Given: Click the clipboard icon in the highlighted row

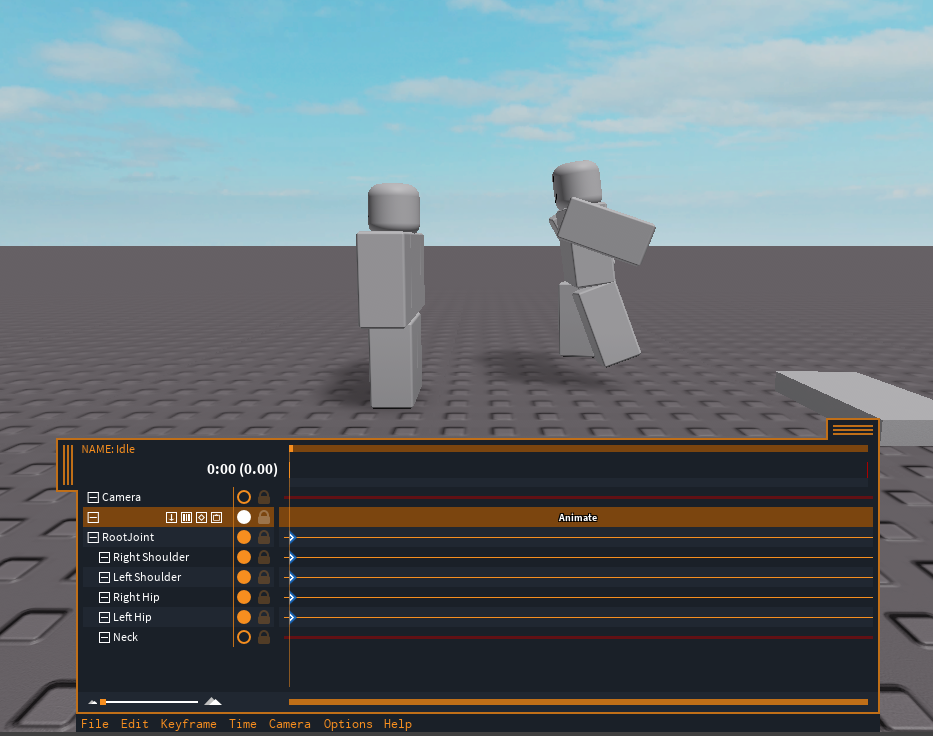Looking at the screenshot, I should coord(217,518).
